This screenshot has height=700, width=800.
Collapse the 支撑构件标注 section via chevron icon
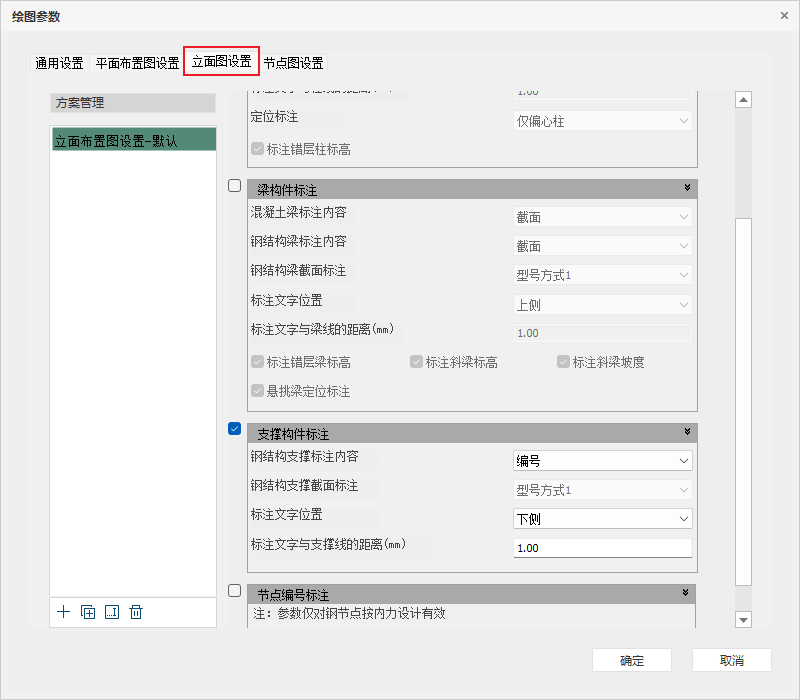pyautogui.click(x=687, y=432)
